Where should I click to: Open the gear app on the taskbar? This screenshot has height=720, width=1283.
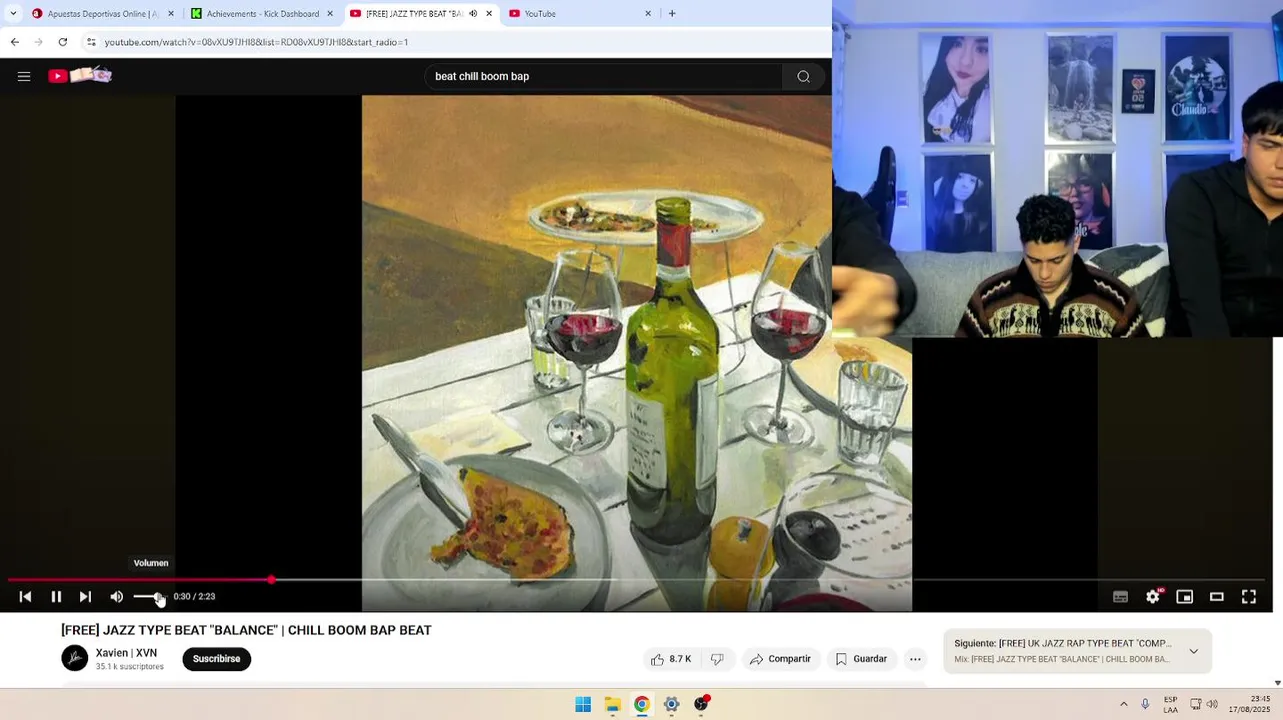coord(671,704)
